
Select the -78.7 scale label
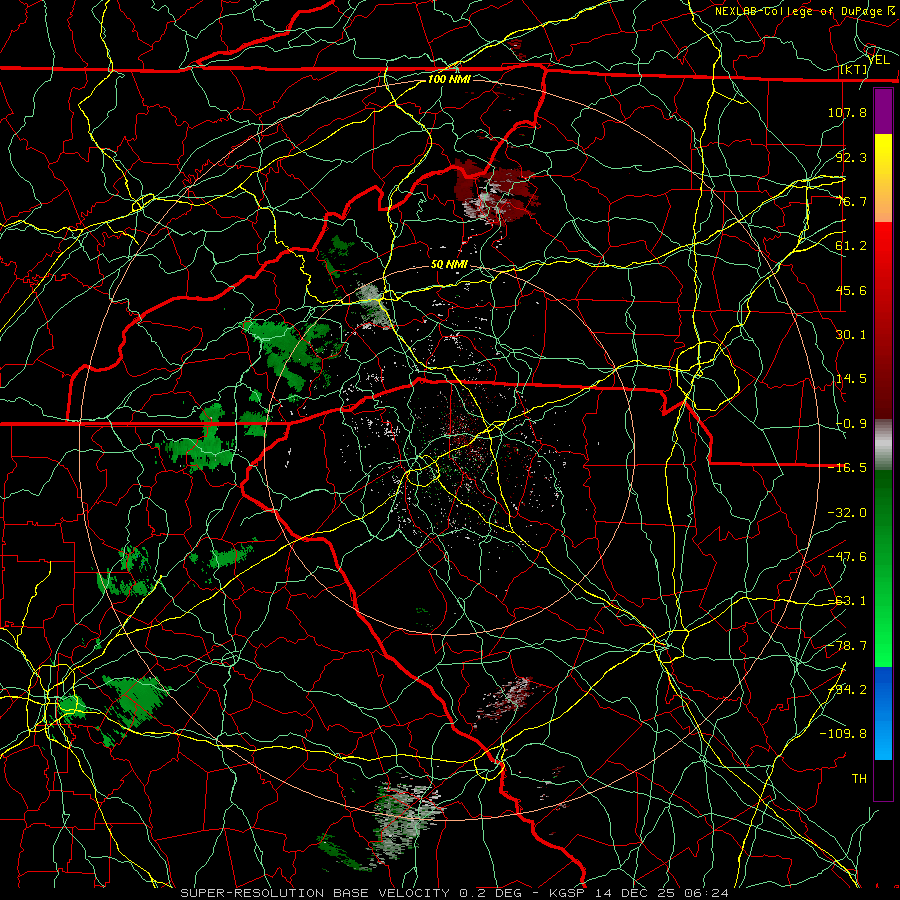click(847, 646)
